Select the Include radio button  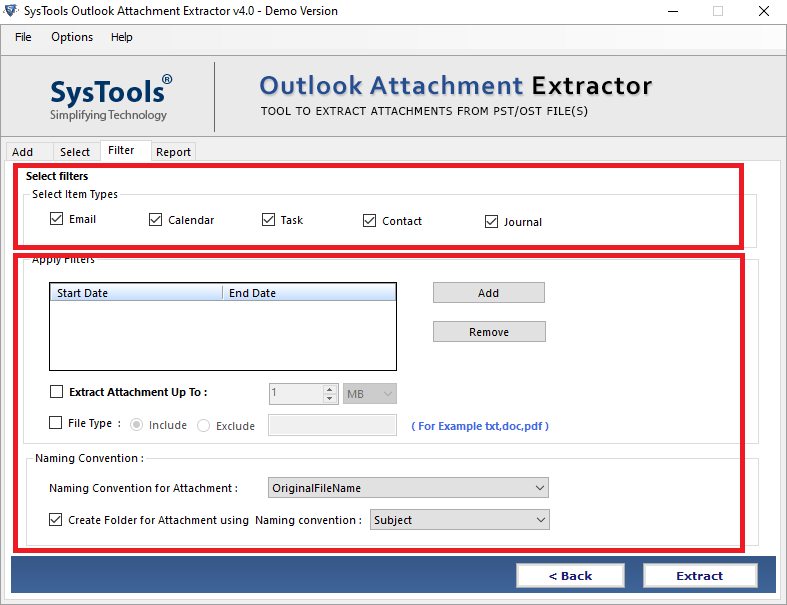(137, 425)
